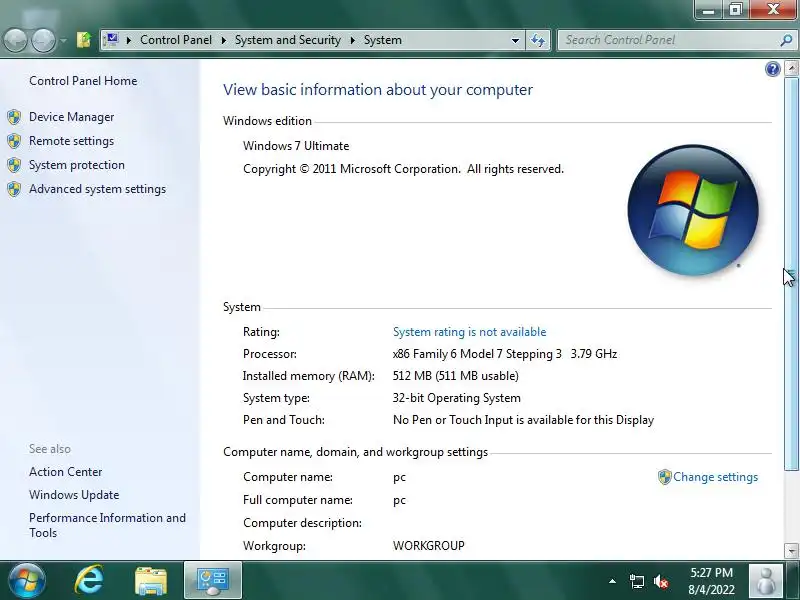
Task: Close the System window
Action: [773, 9]
